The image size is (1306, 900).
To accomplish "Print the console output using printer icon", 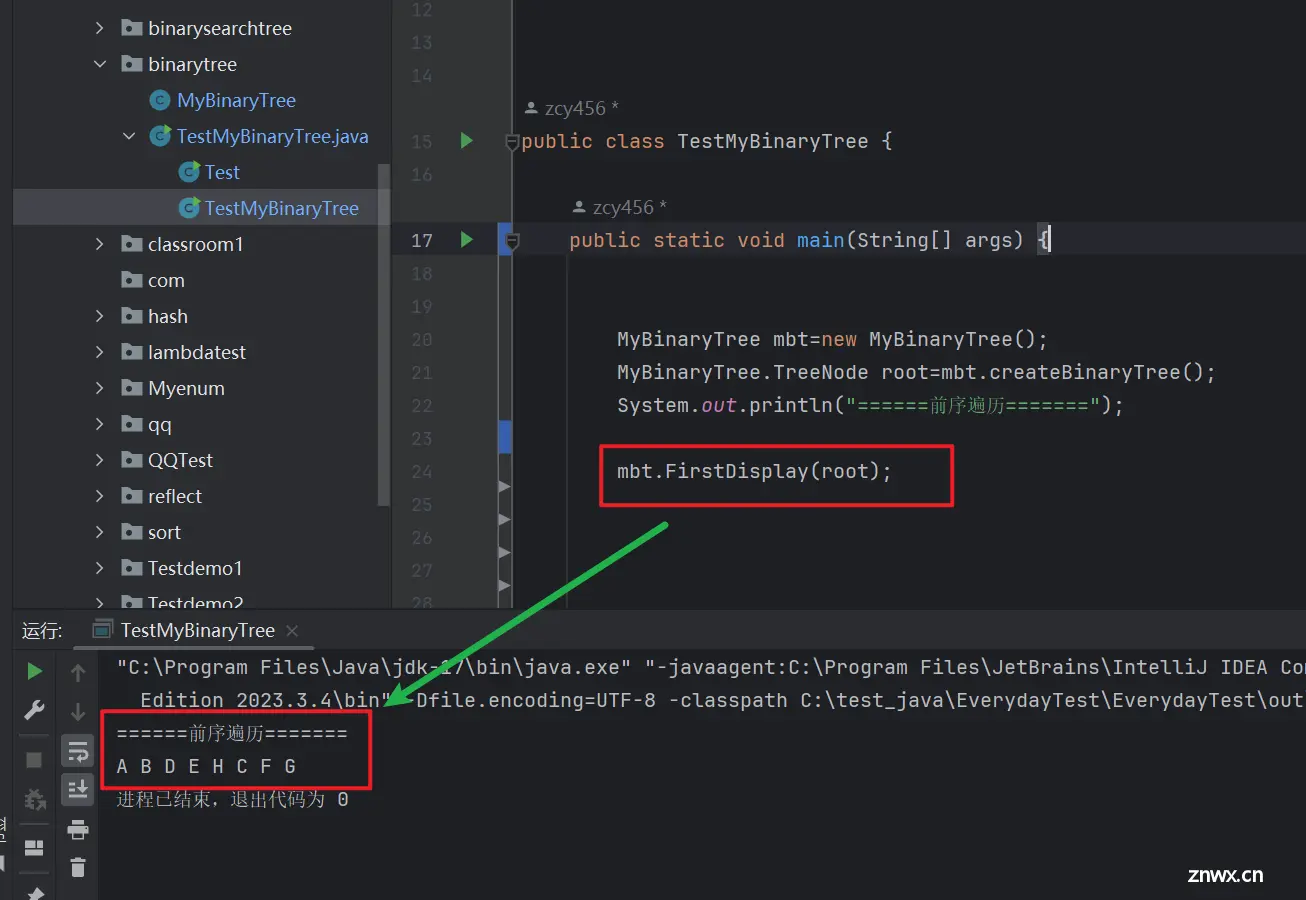I will [78, 829].
